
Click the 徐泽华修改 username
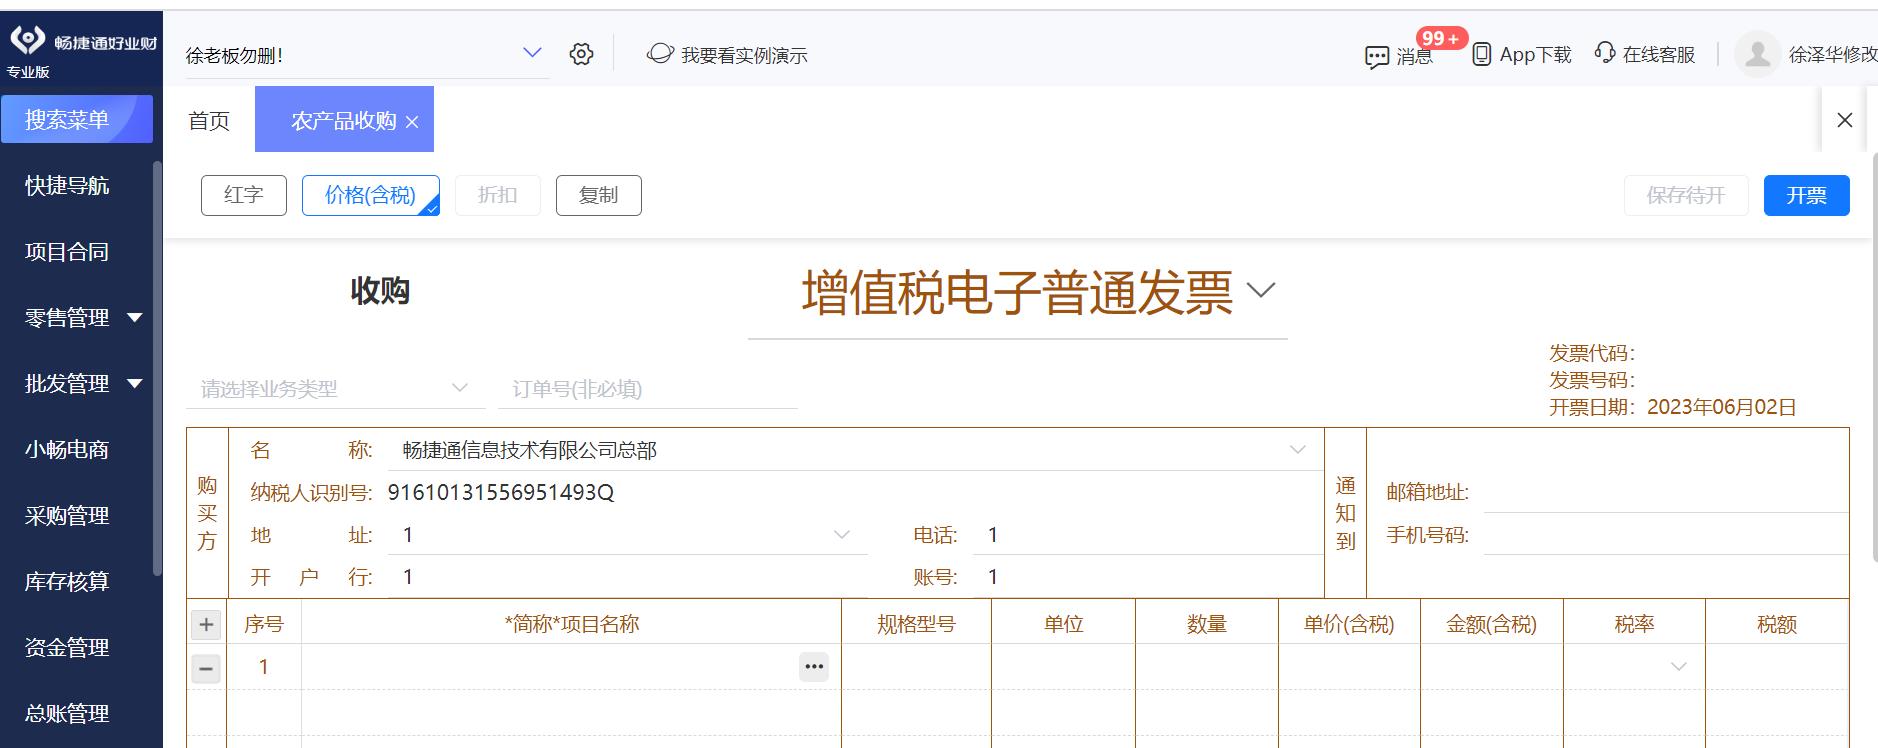[1833, 55]
